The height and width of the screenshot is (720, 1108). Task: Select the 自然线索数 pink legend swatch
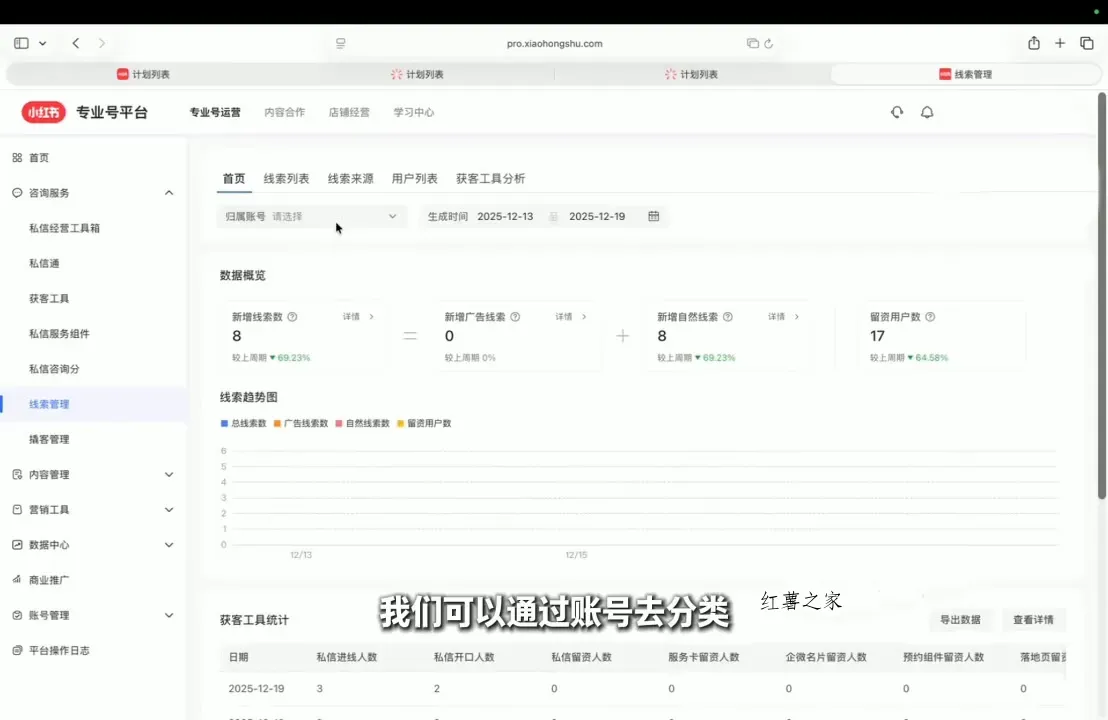pyautogui.click(x=339, y=423)
